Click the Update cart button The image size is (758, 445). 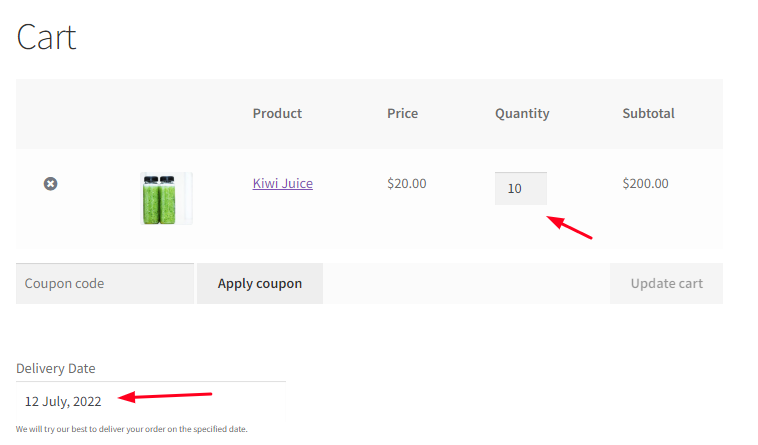666,283
